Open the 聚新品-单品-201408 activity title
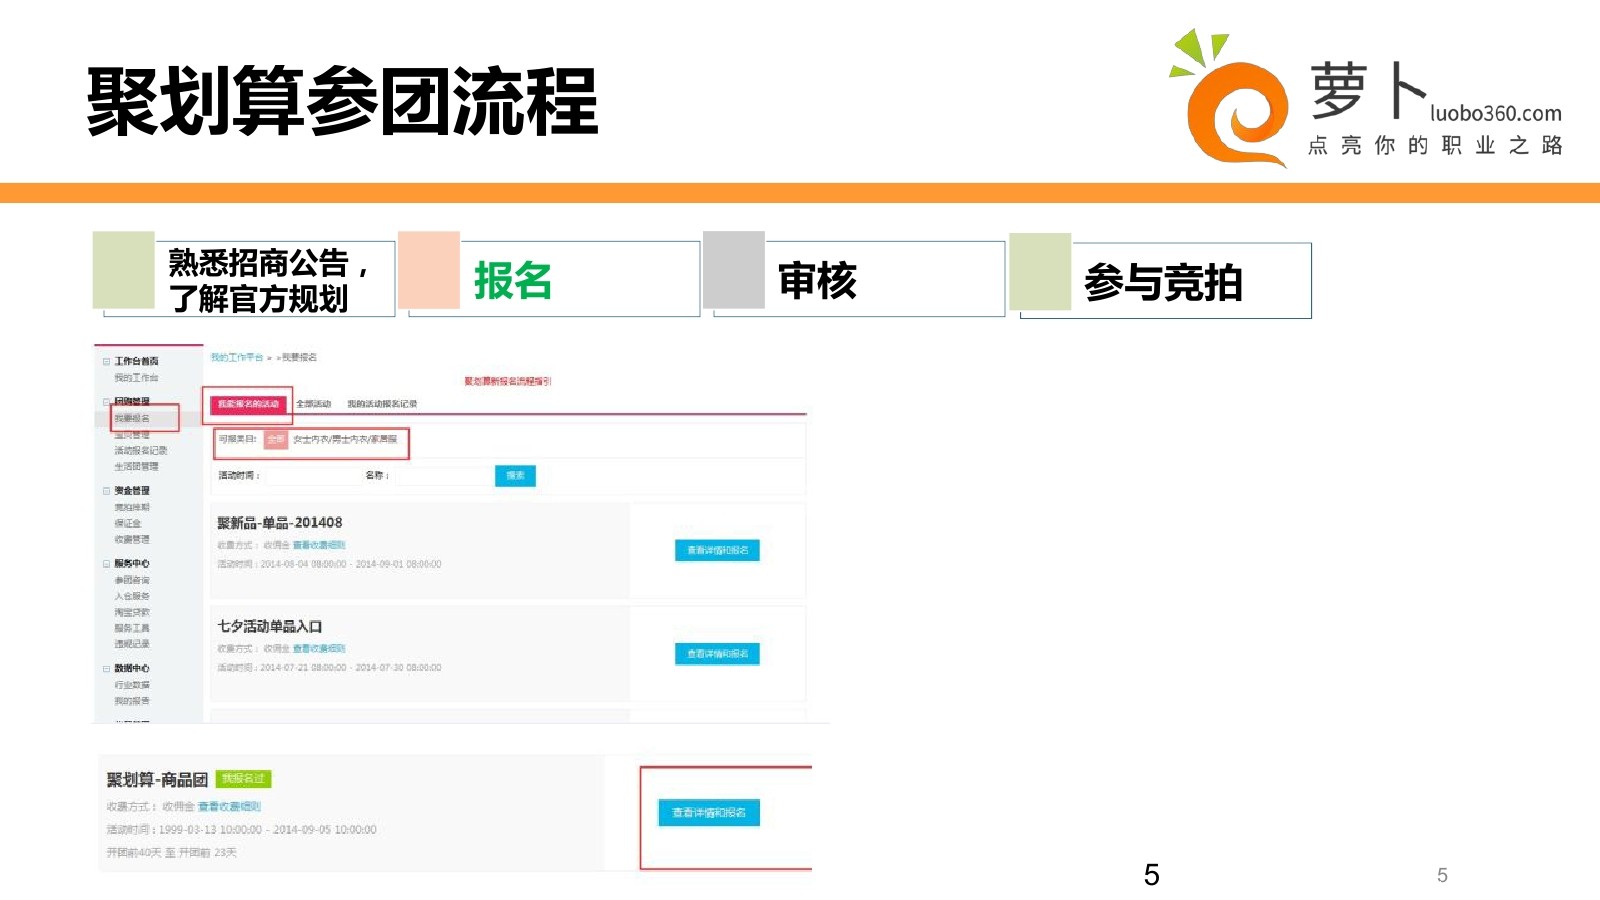1600x900 pixels. 280,523
